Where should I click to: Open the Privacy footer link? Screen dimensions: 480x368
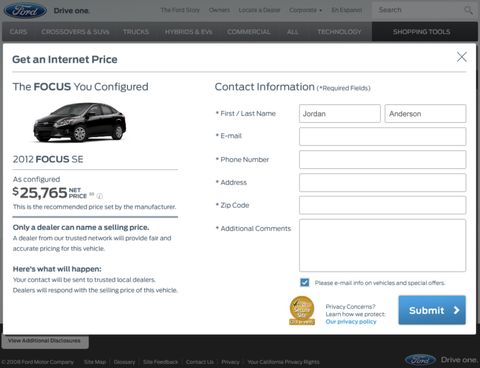pos(230,362)
